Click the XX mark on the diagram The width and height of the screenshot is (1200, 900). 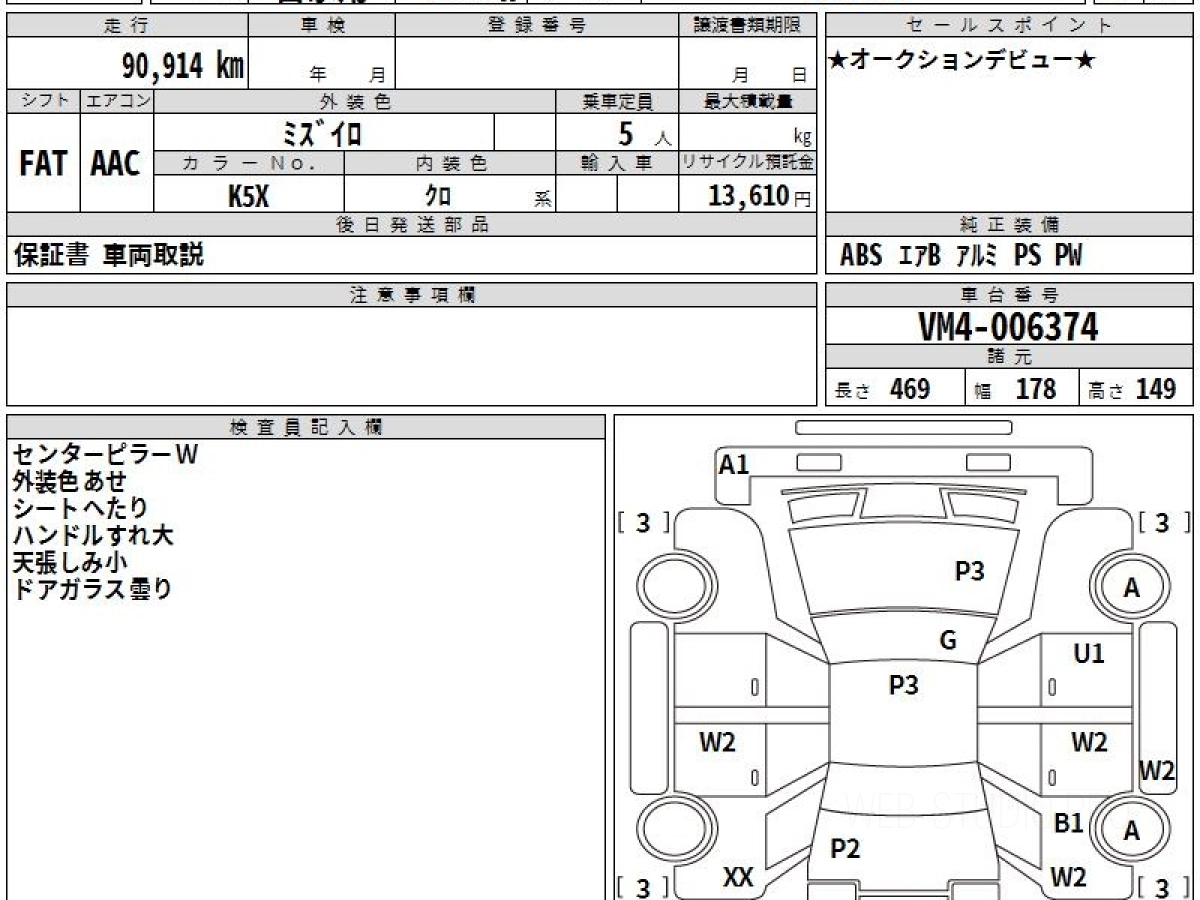(738, 878)
